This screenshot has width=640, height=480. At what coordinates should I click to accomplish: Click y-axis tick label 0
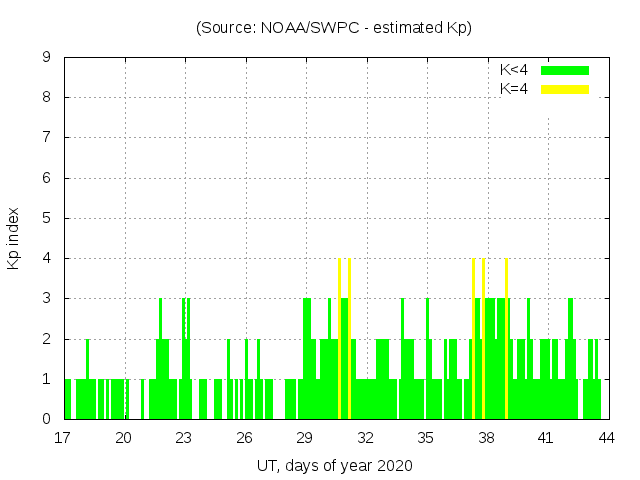click(x=47, y=419)
